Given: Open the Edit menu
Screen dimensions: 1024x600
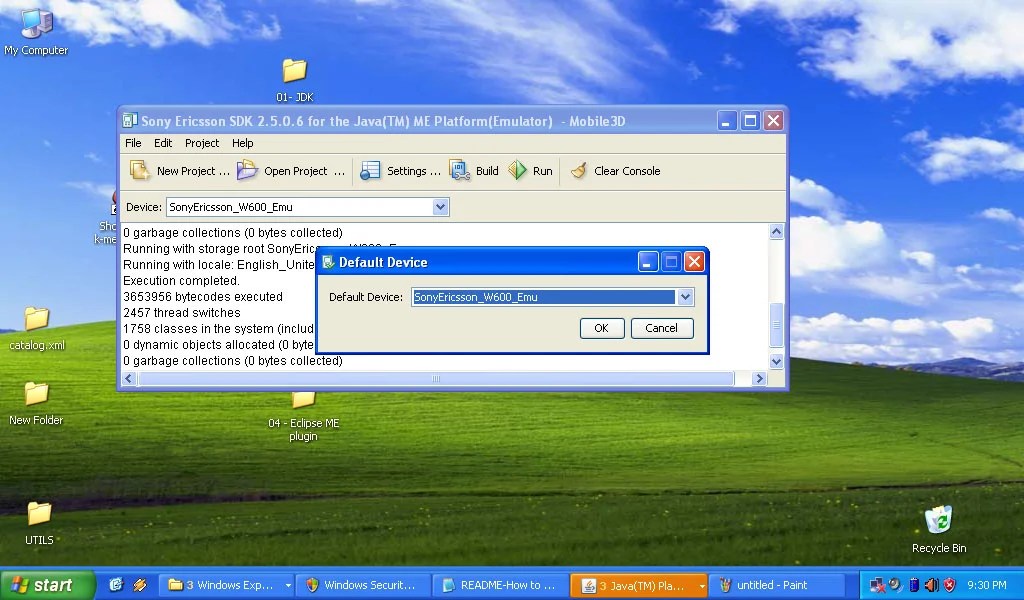Looking at the screenshot, I should click(x=163, y=143).
